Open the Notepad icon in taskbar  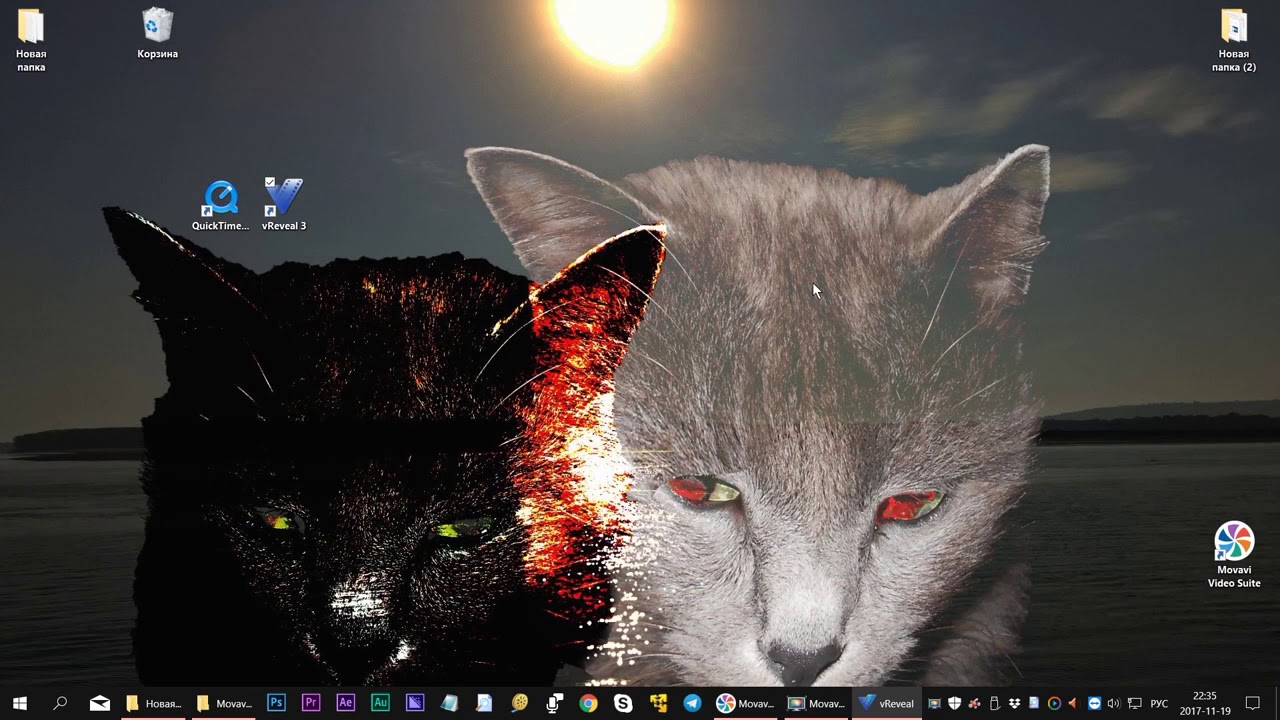pyautogui.click(x=449, y=703)
